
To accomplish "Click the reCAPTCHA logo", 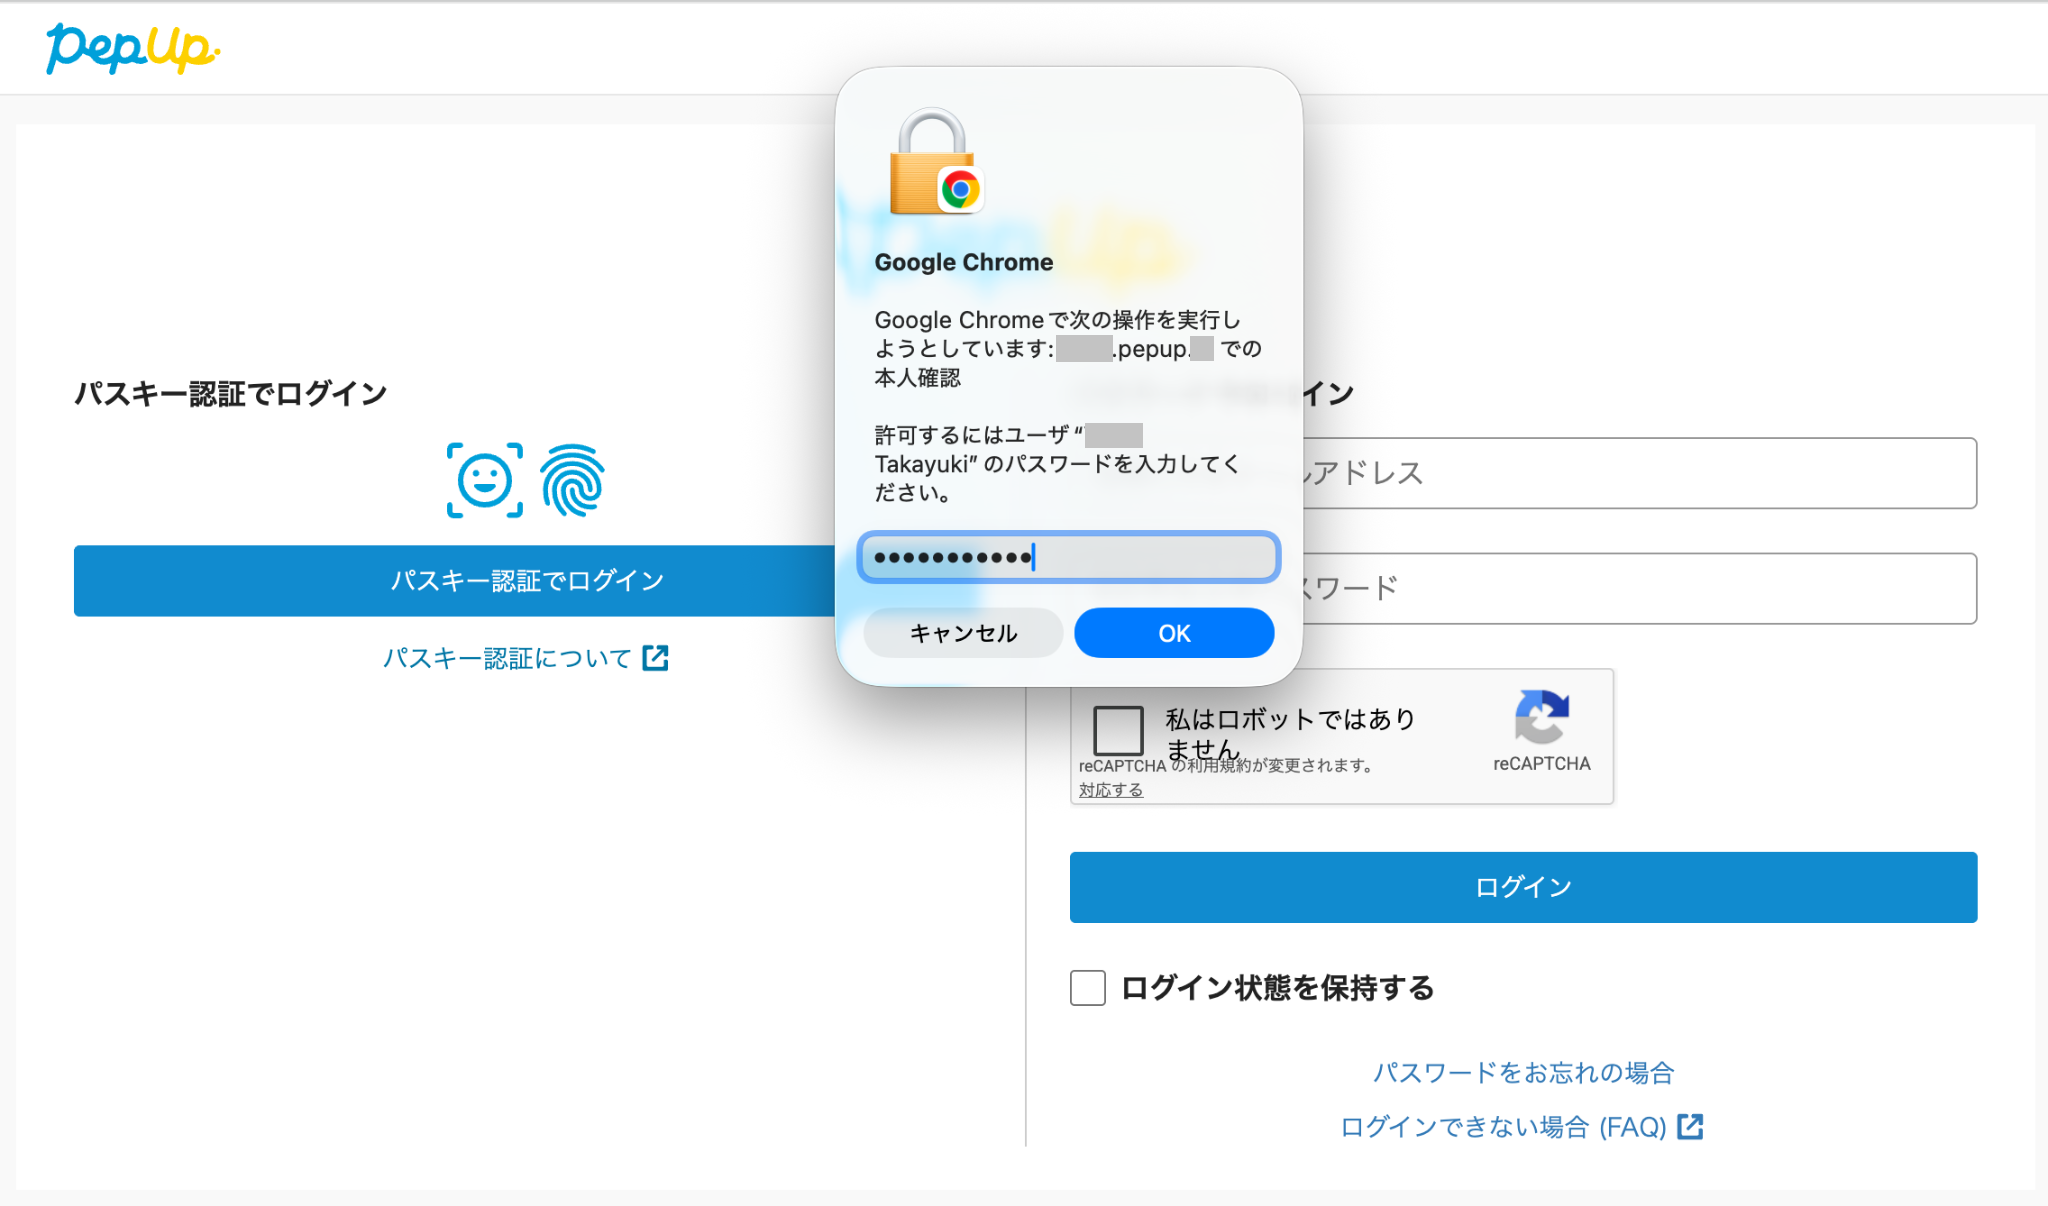I will coord(1541,716).
